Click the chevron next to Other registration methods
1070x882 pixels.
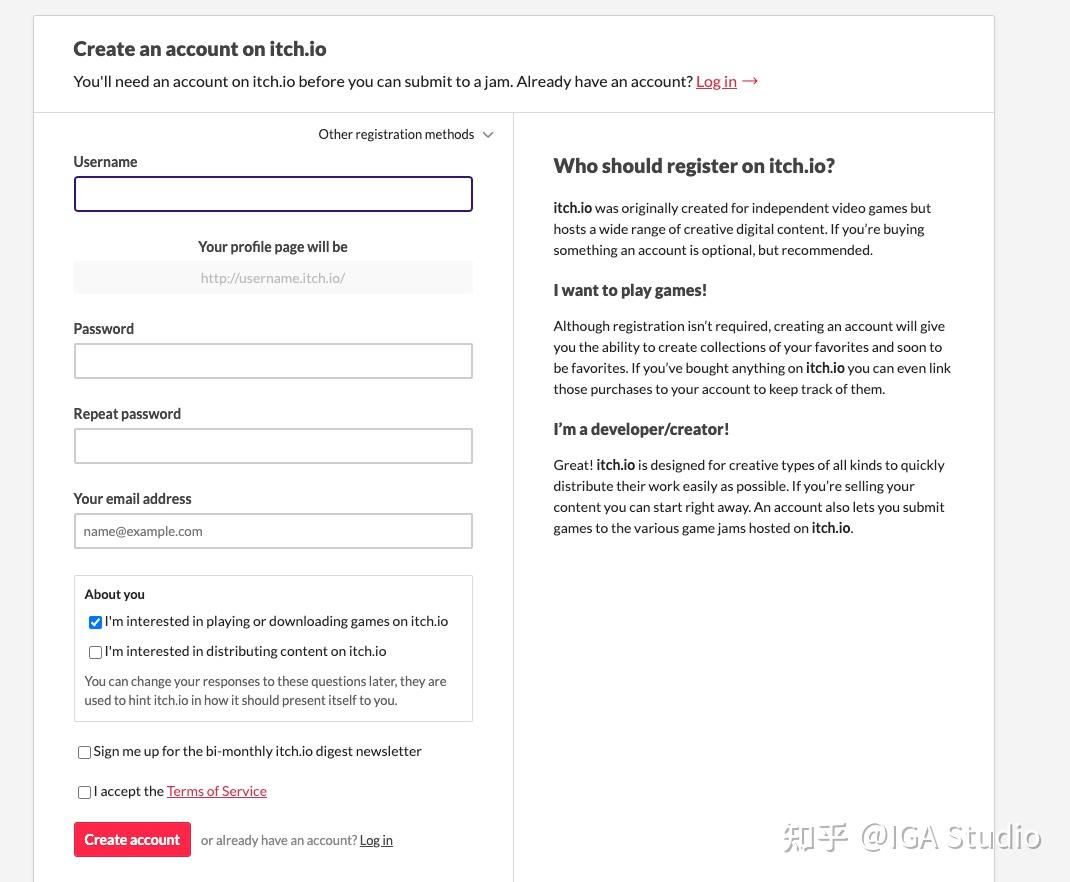point(488,135)
